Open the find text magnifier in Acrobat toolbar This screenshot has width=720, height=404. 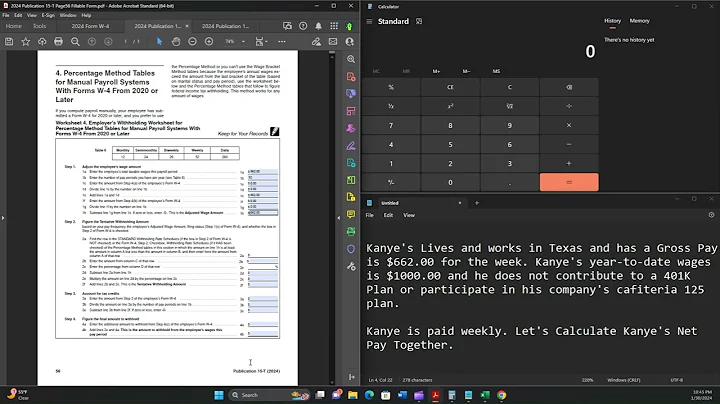75,42
